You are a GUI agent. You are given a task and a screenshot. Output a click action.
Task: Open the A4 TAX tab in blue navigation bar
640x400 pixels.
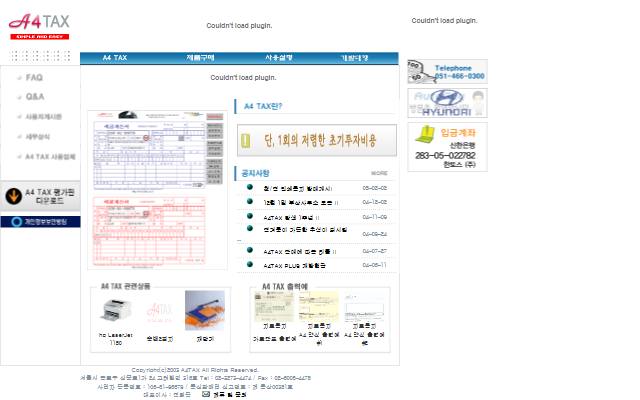(115, 58)
